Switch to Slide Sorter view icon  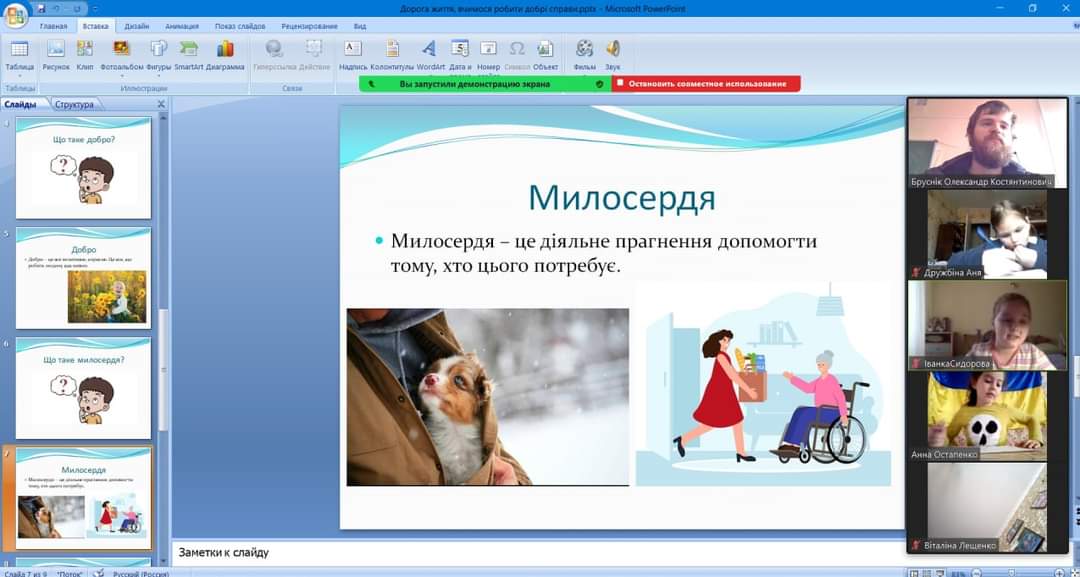tap(927, 573)
